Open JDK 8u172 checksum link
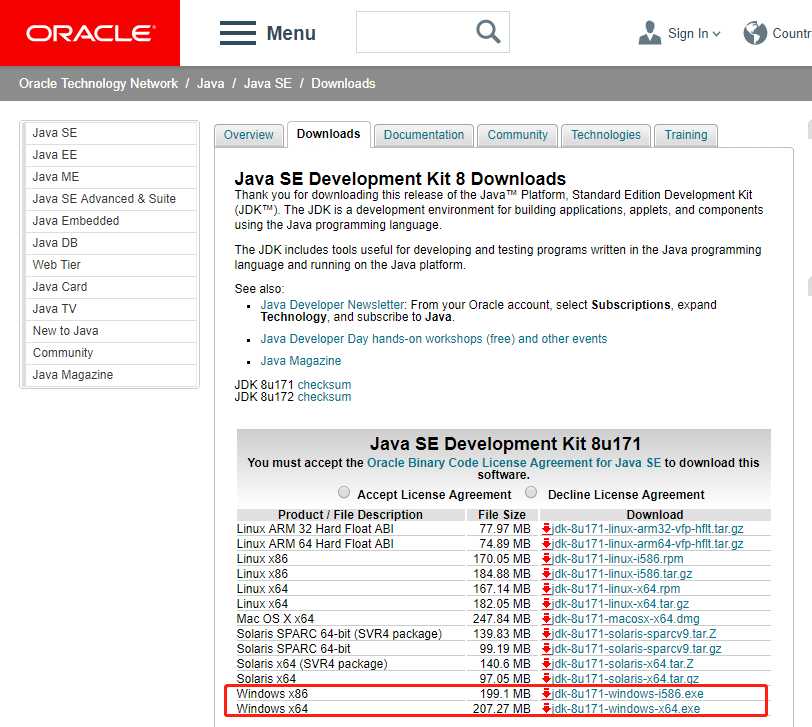Image resolution: width=812 pixels, height=727 pixels. click(324, 397)
